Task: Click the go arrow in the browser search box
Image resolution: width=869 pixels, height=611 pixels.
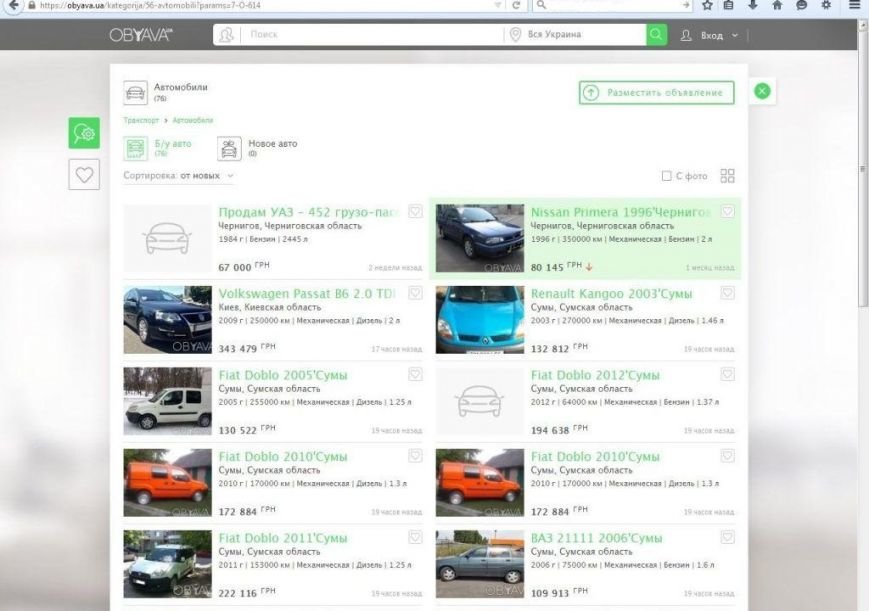Action: 686,5
